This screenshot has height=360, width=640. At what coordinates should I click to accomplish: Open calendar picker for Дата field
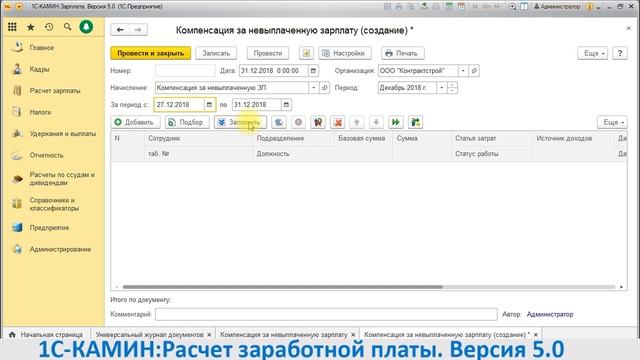tap(313, 71)
